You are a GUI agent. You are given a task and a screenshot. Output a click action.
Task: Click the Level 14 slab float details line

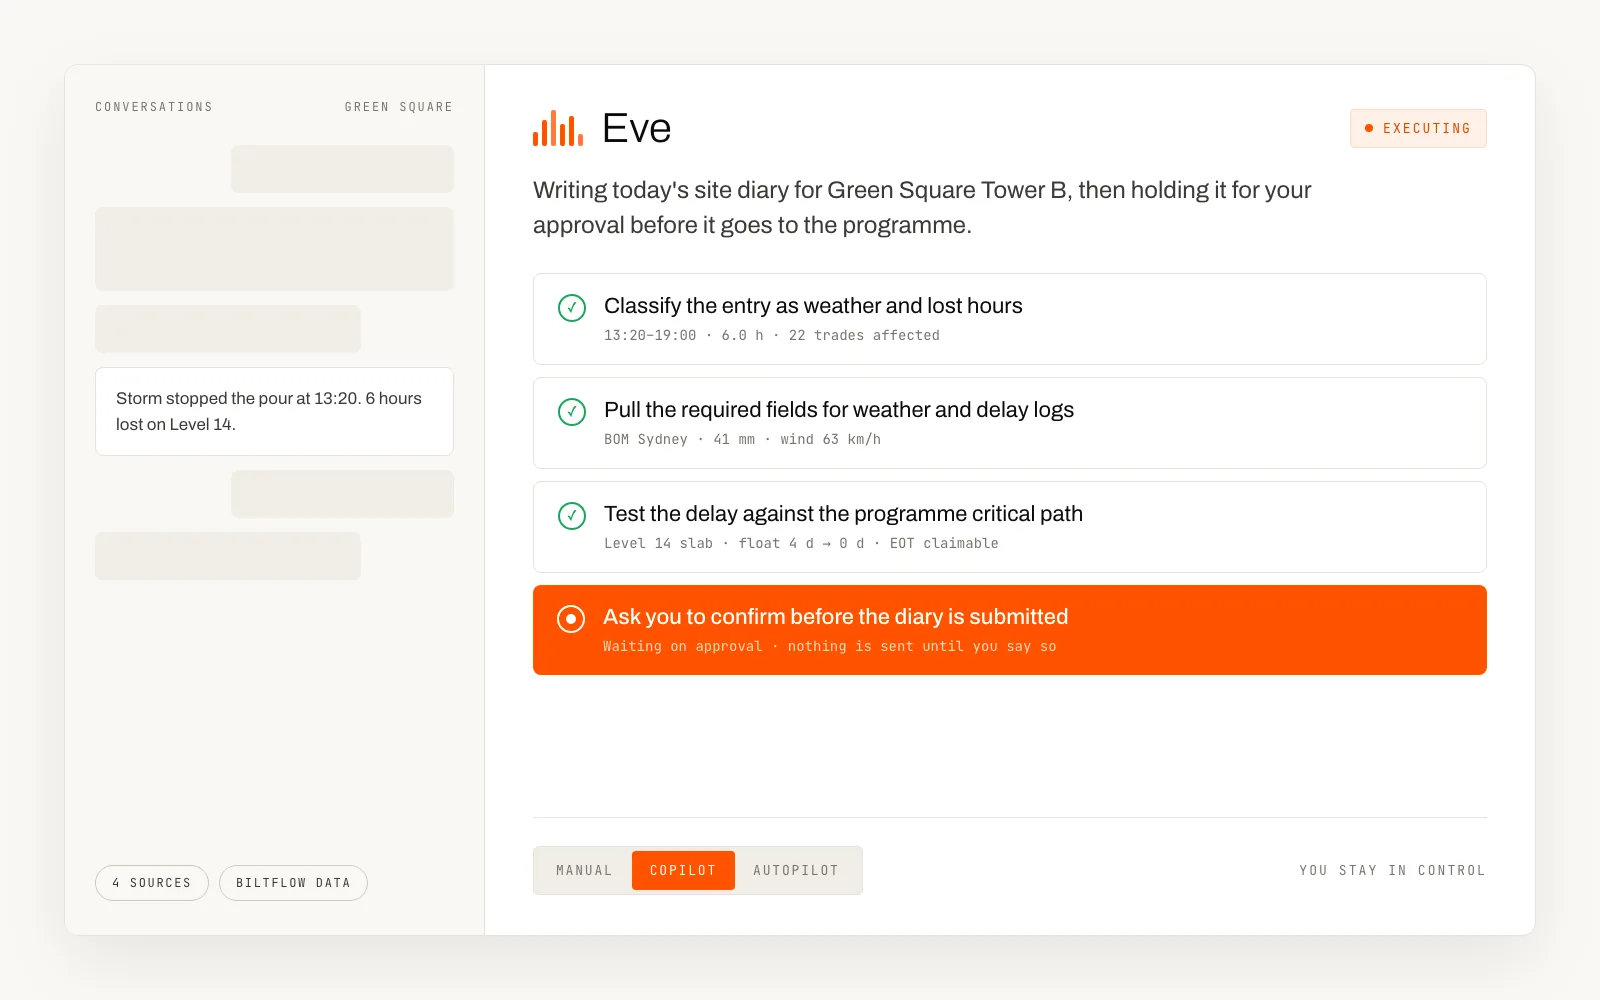pos(801,544)
